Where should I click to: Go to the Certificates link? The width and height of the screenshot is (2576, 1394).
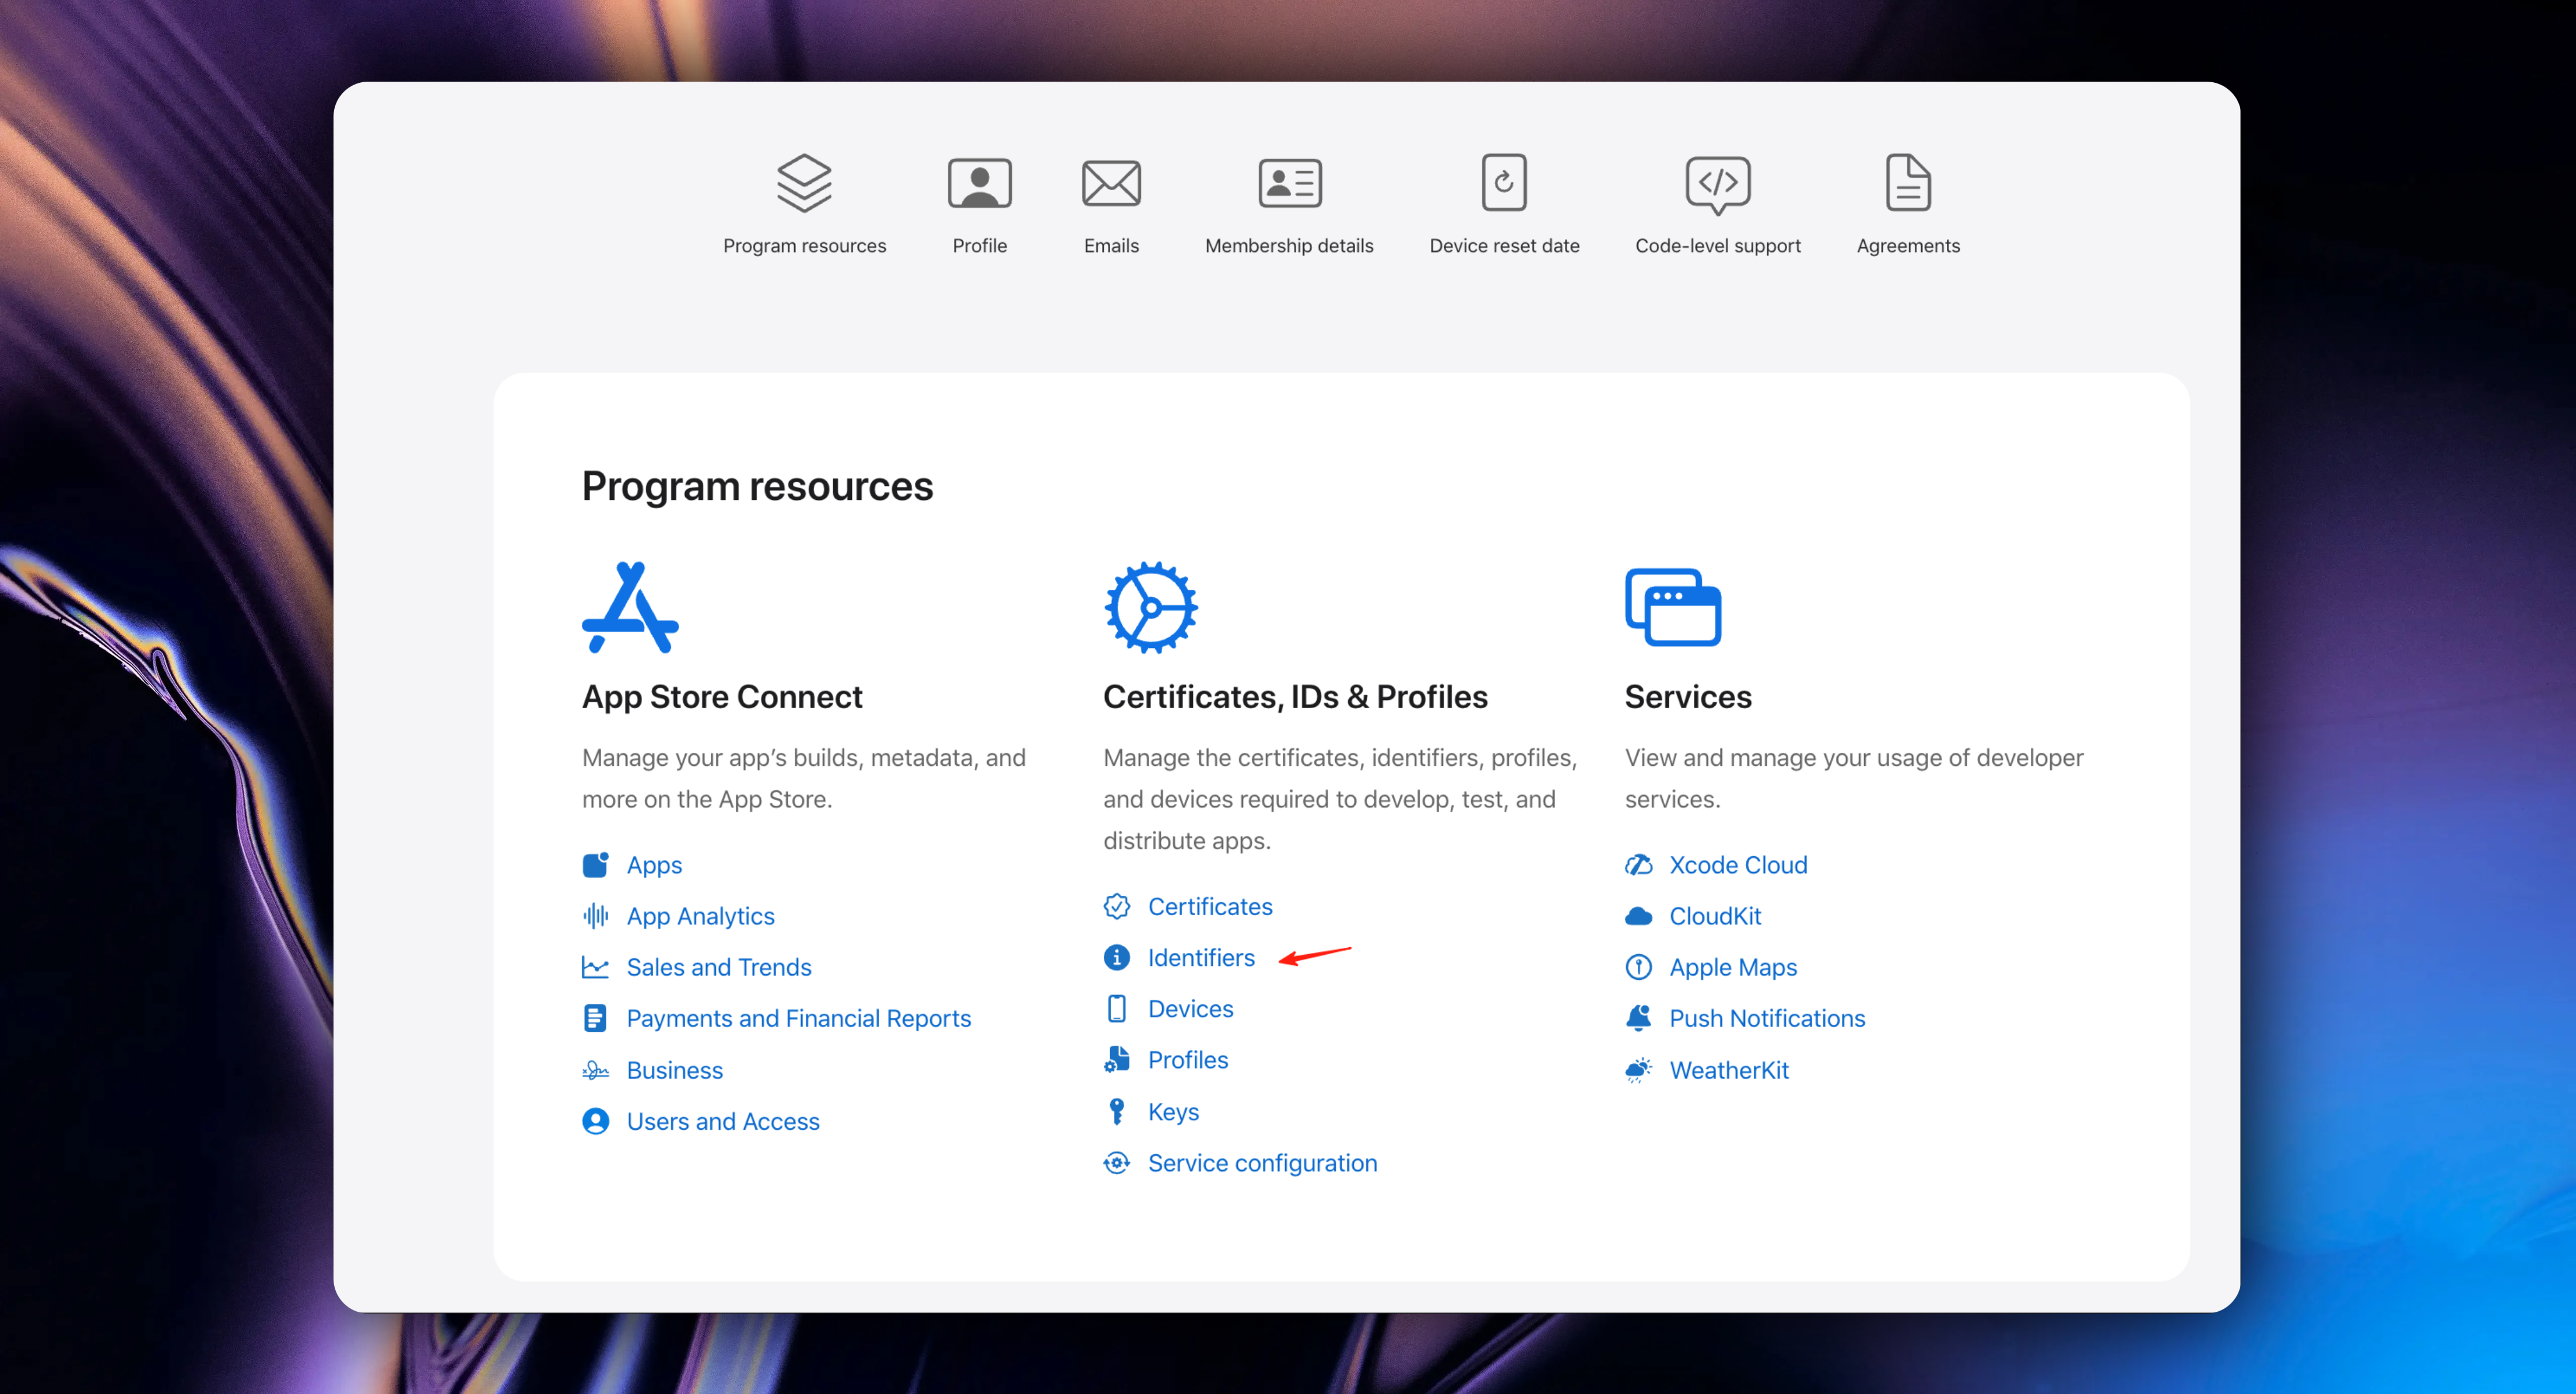(x=1209, y=906)
